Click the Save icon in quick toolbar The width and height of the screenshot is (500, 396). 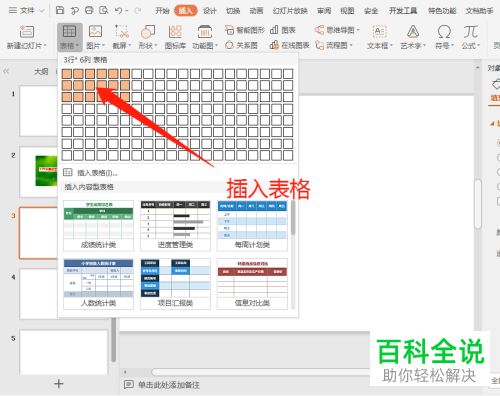(x=60, y=11)
